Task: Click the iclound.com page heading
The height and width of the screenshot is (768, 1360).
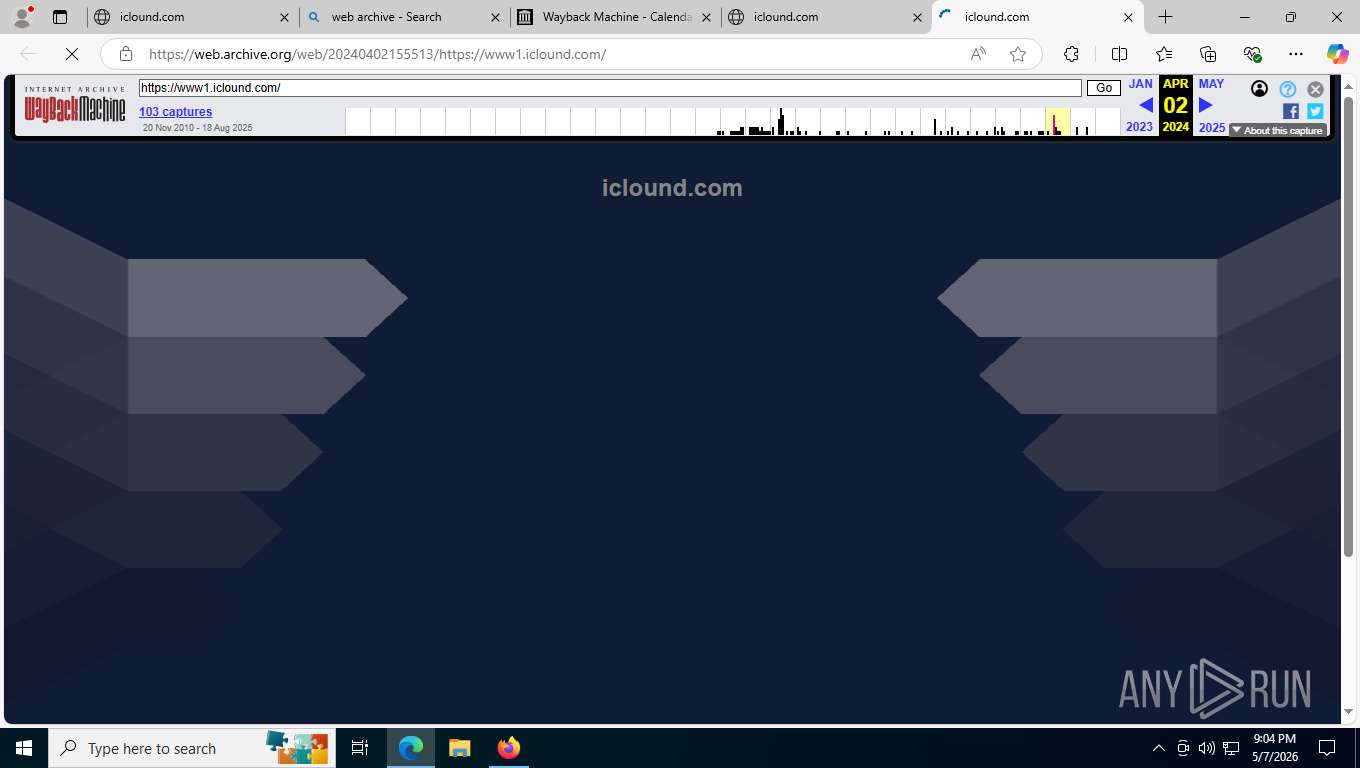Action: pyautogui.click(x=672, y=188)
